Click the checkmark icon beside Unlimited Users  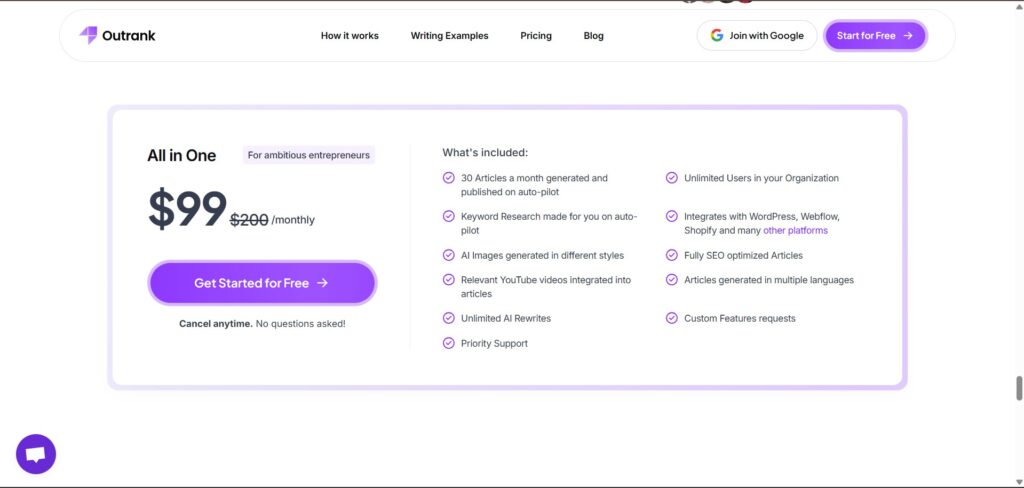(671, 178)
